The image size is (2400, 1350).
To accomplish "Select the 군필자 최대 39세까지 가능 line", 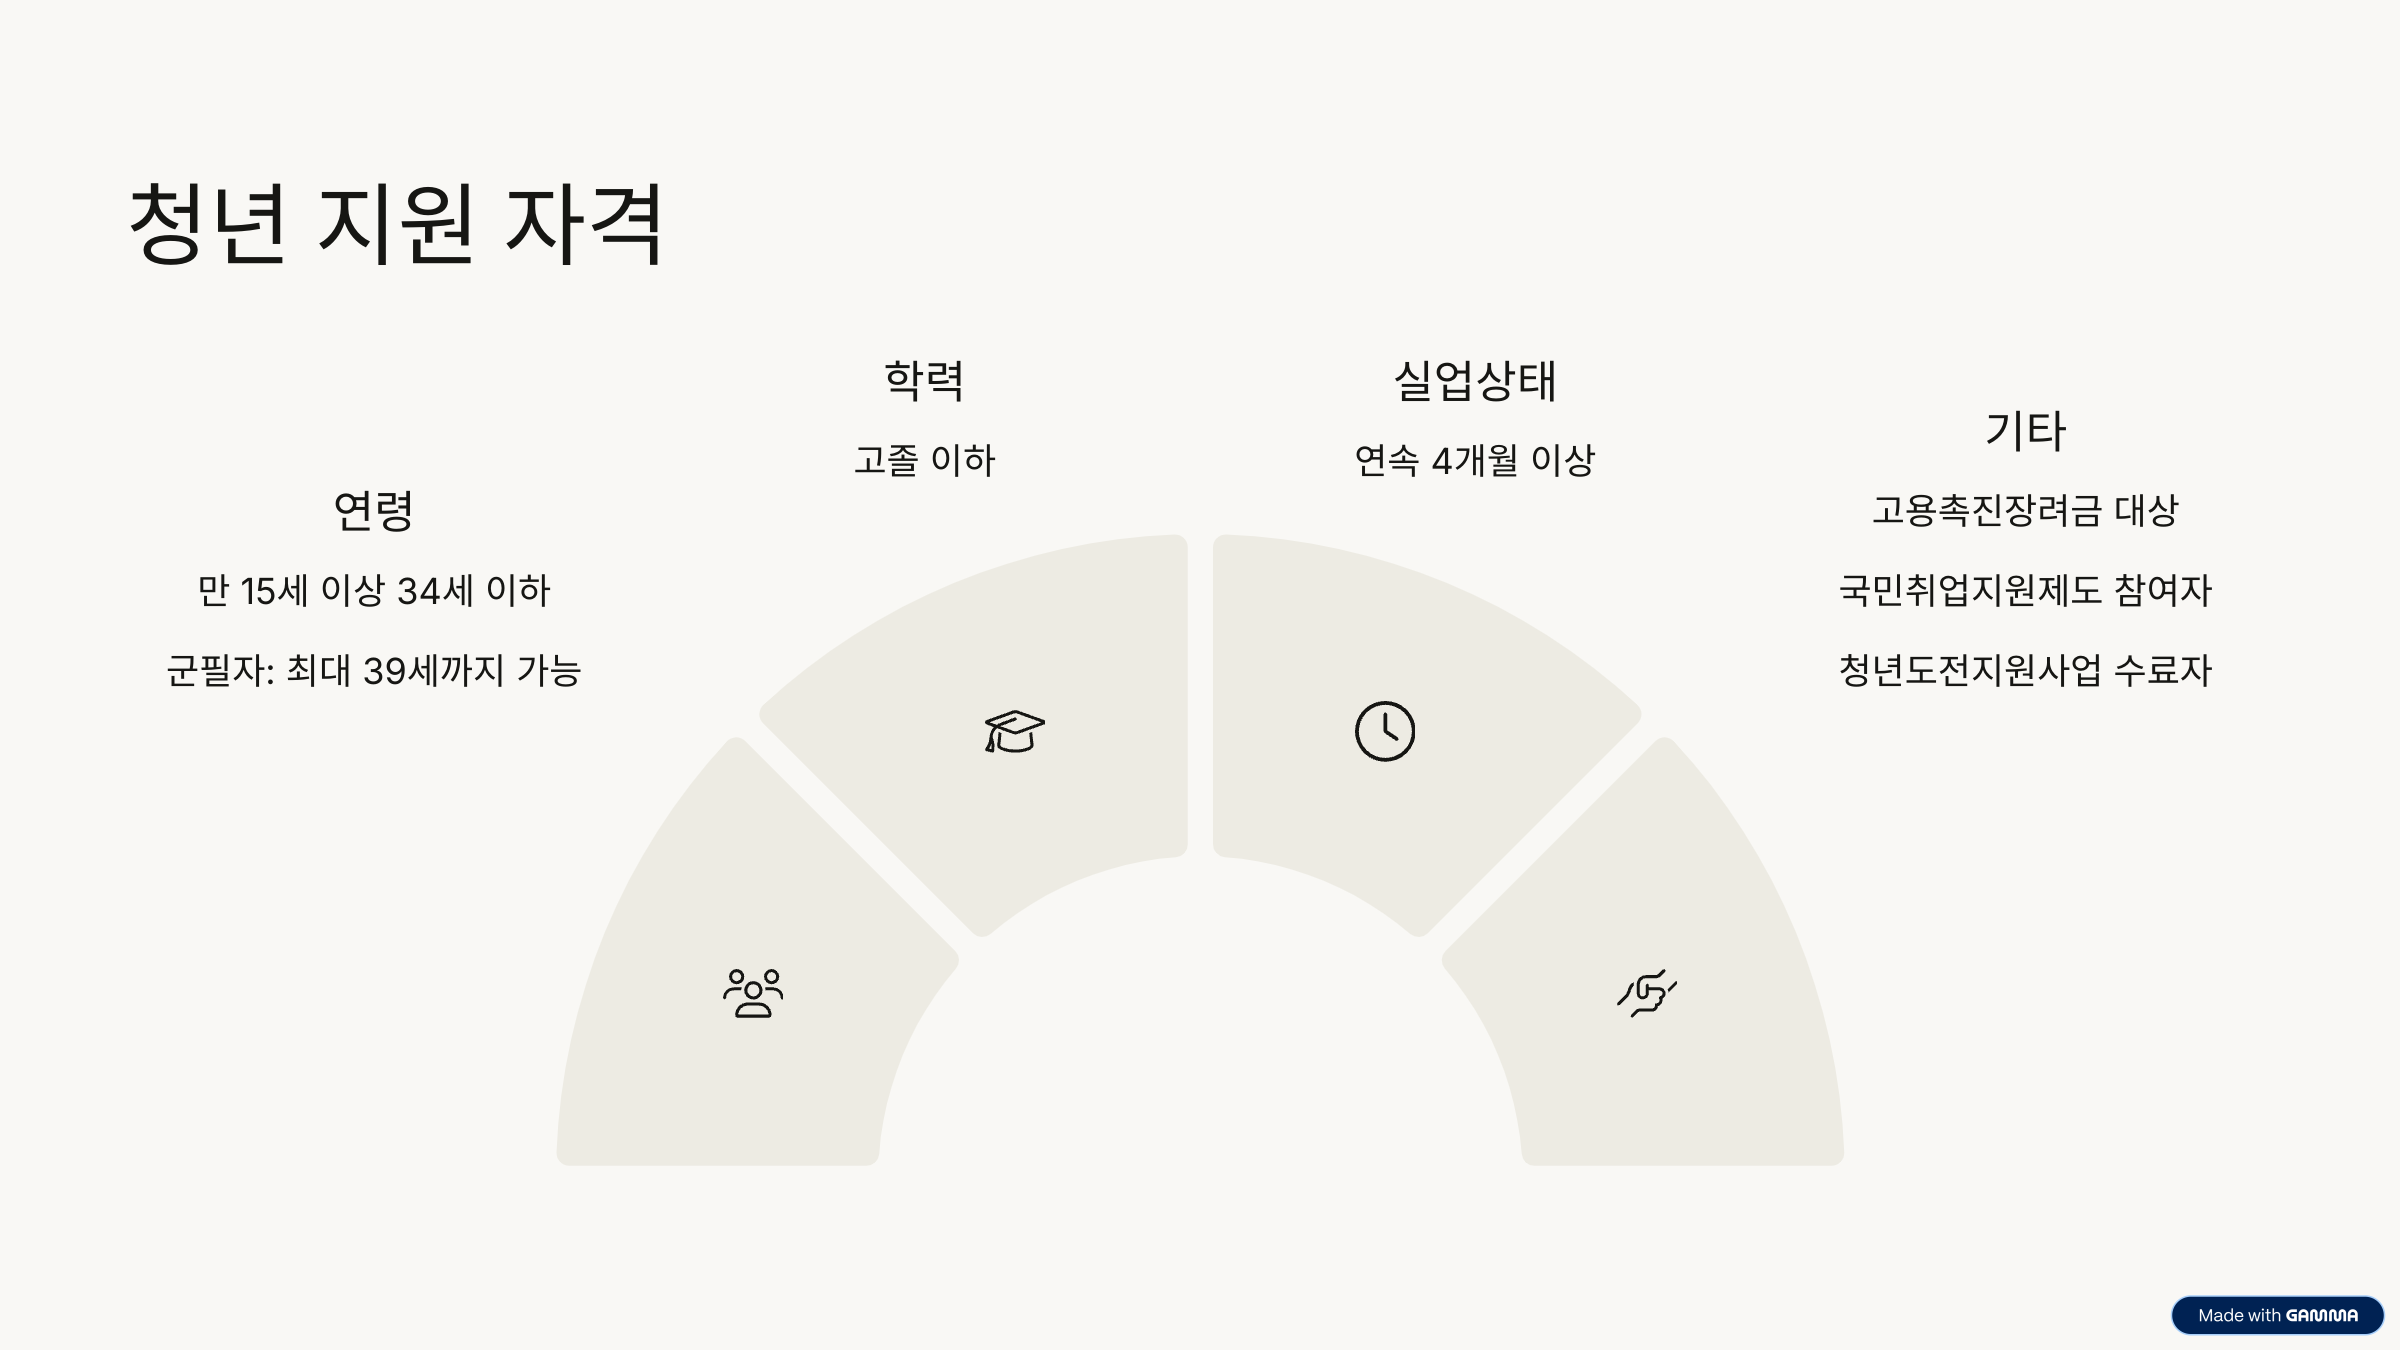I will (x=373, y=670).
